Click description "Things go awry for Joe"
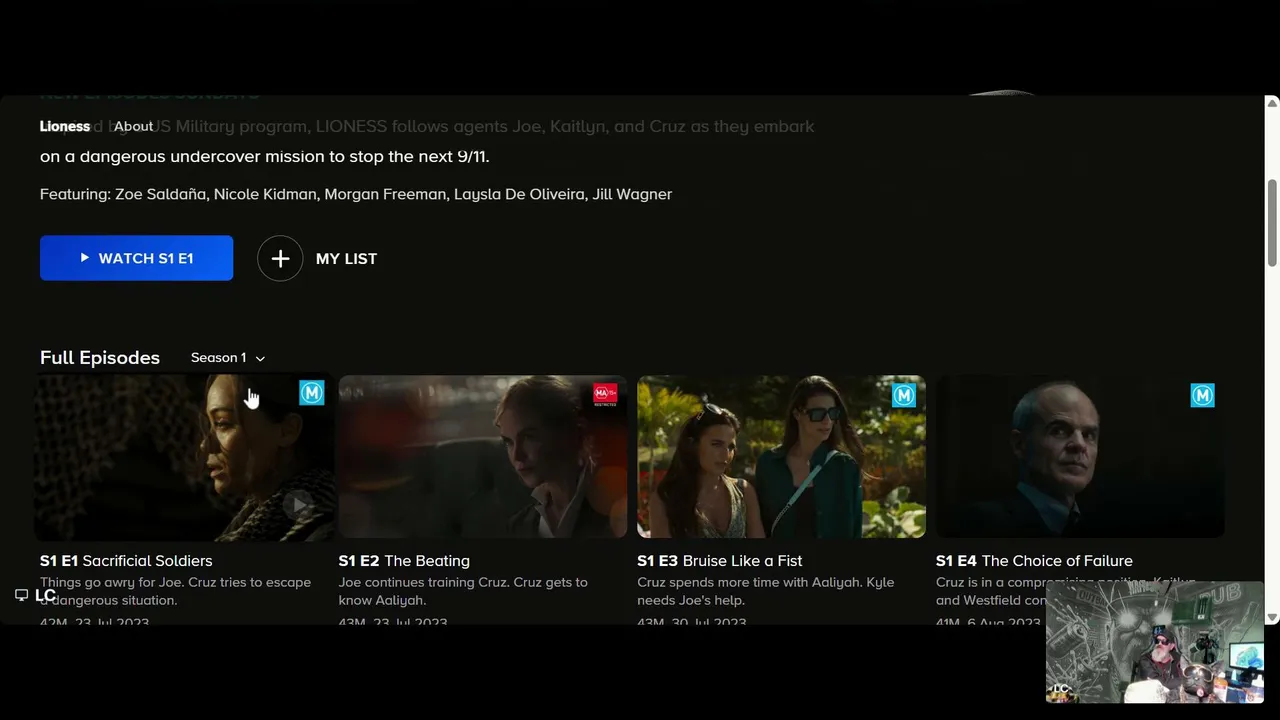This screenshot has height=720, width=1280. pos(175,591)
